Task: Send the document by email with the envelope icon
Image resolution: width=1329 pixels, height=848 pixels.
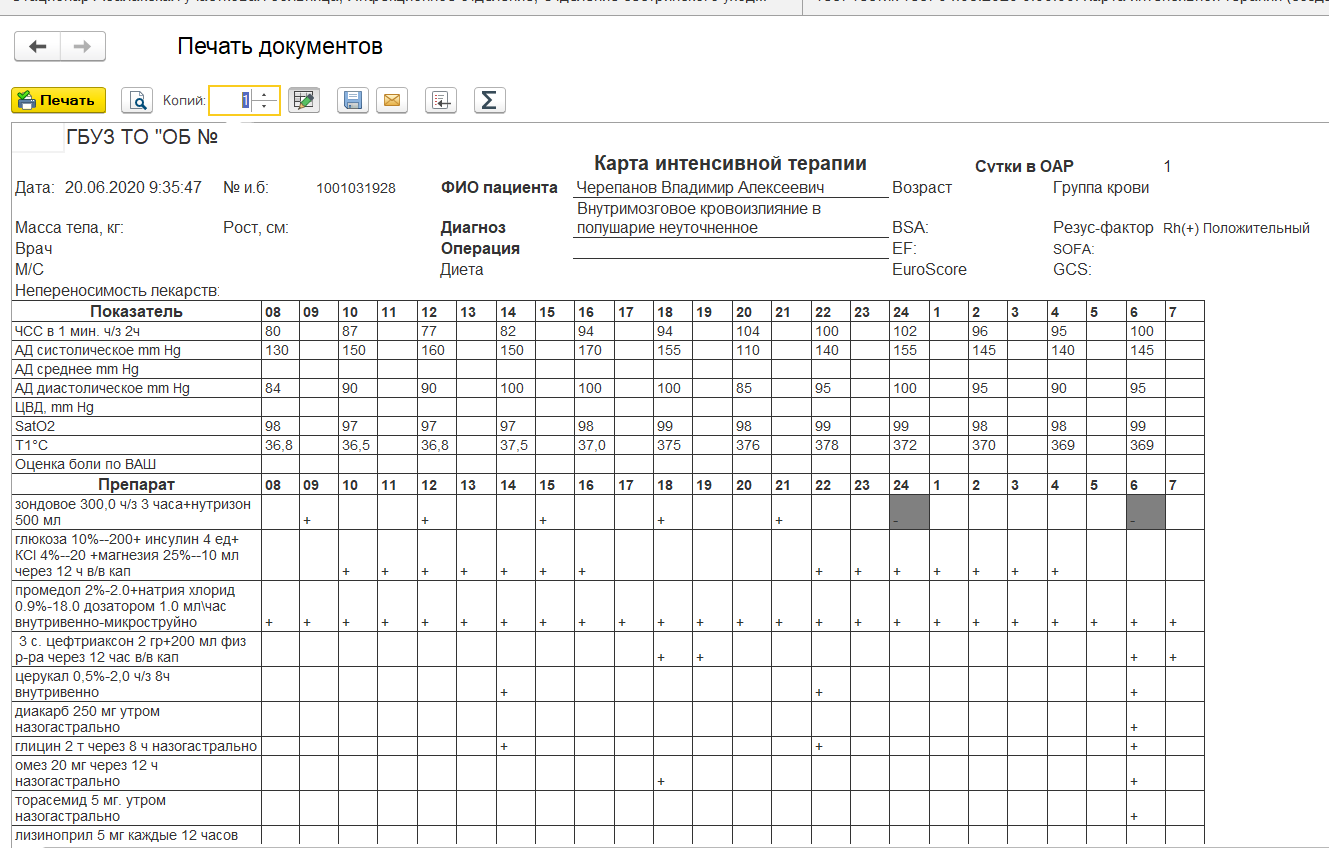Action: (392, 100)
